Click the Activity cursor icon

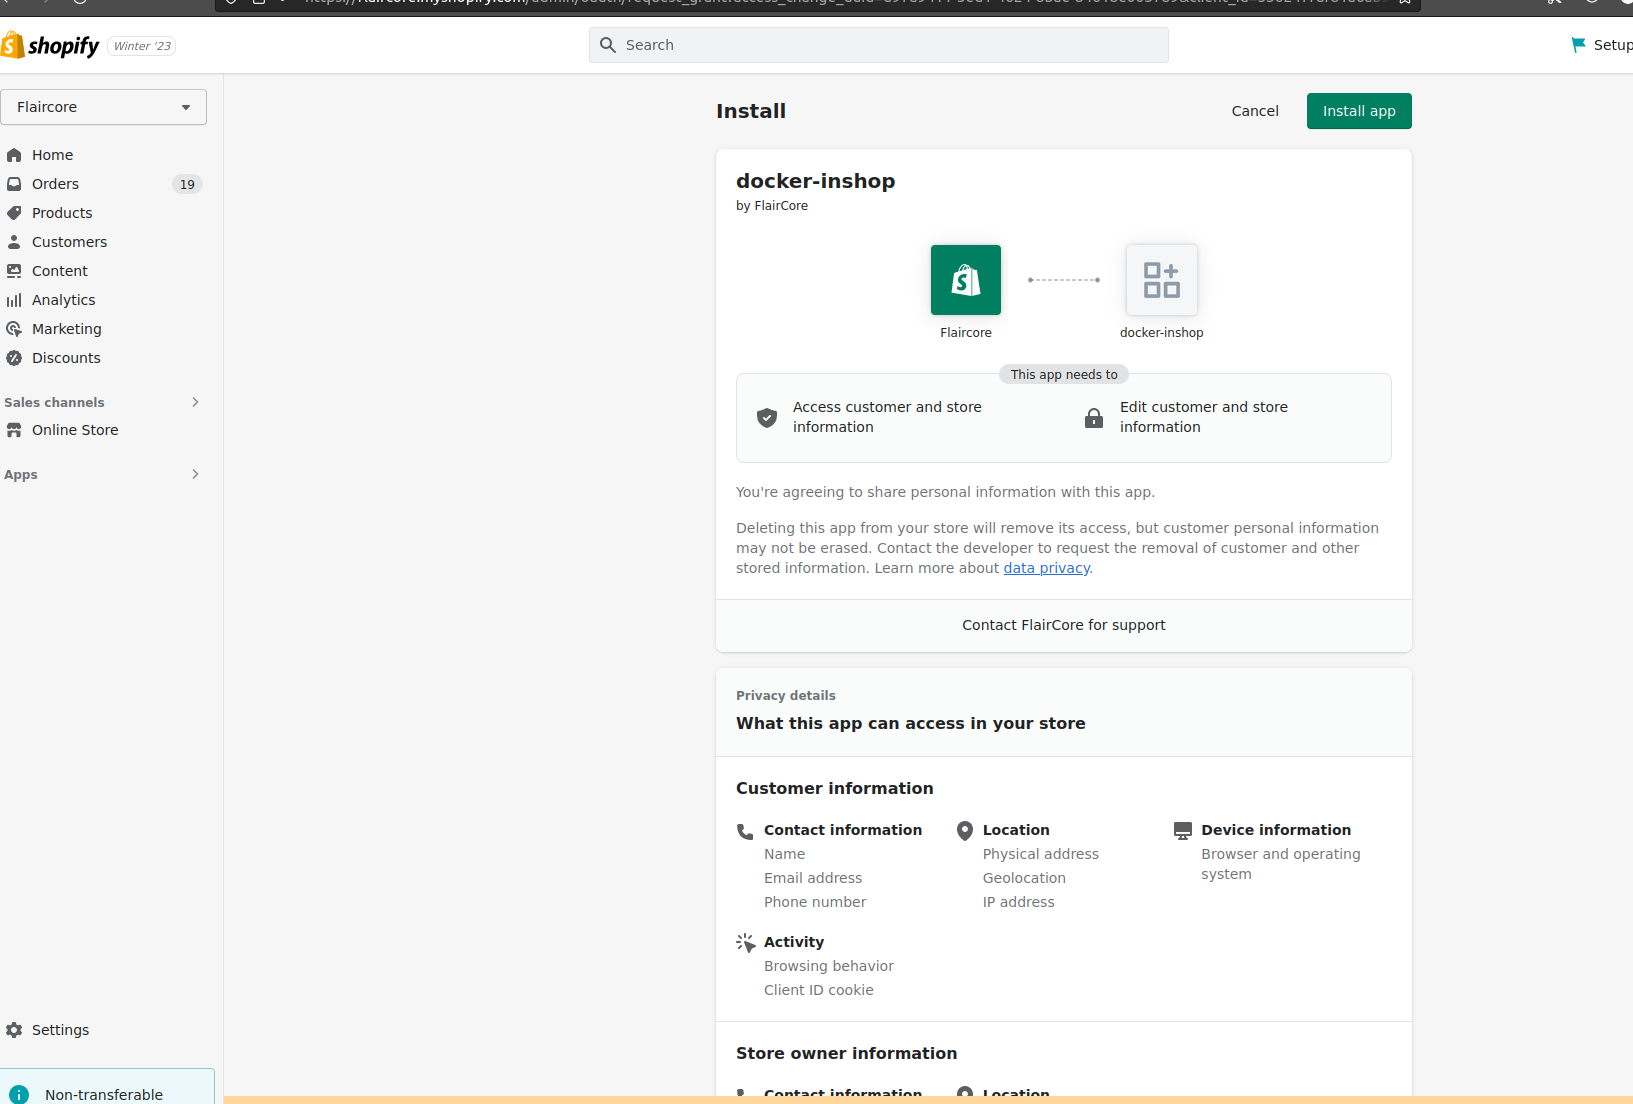pos(745,943)
